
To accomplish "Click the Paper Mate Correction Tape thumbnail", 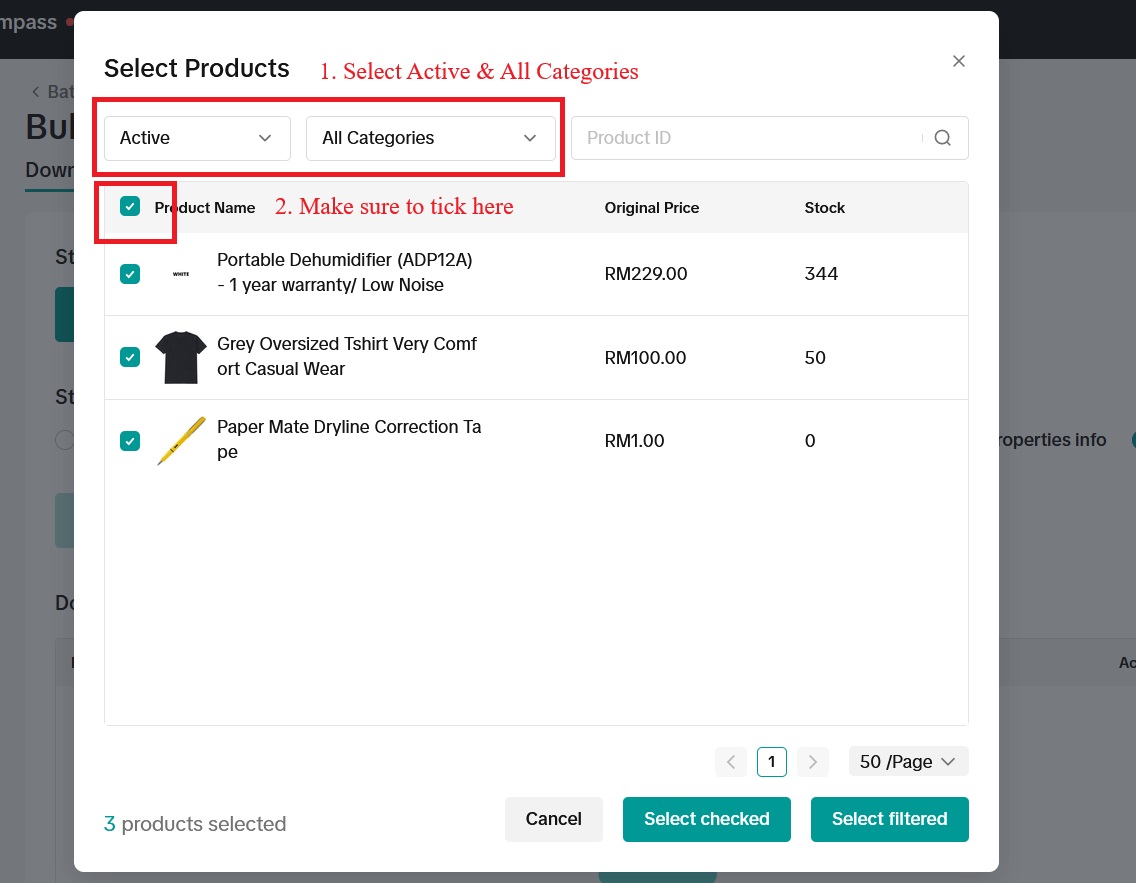I will pos(181,440).
